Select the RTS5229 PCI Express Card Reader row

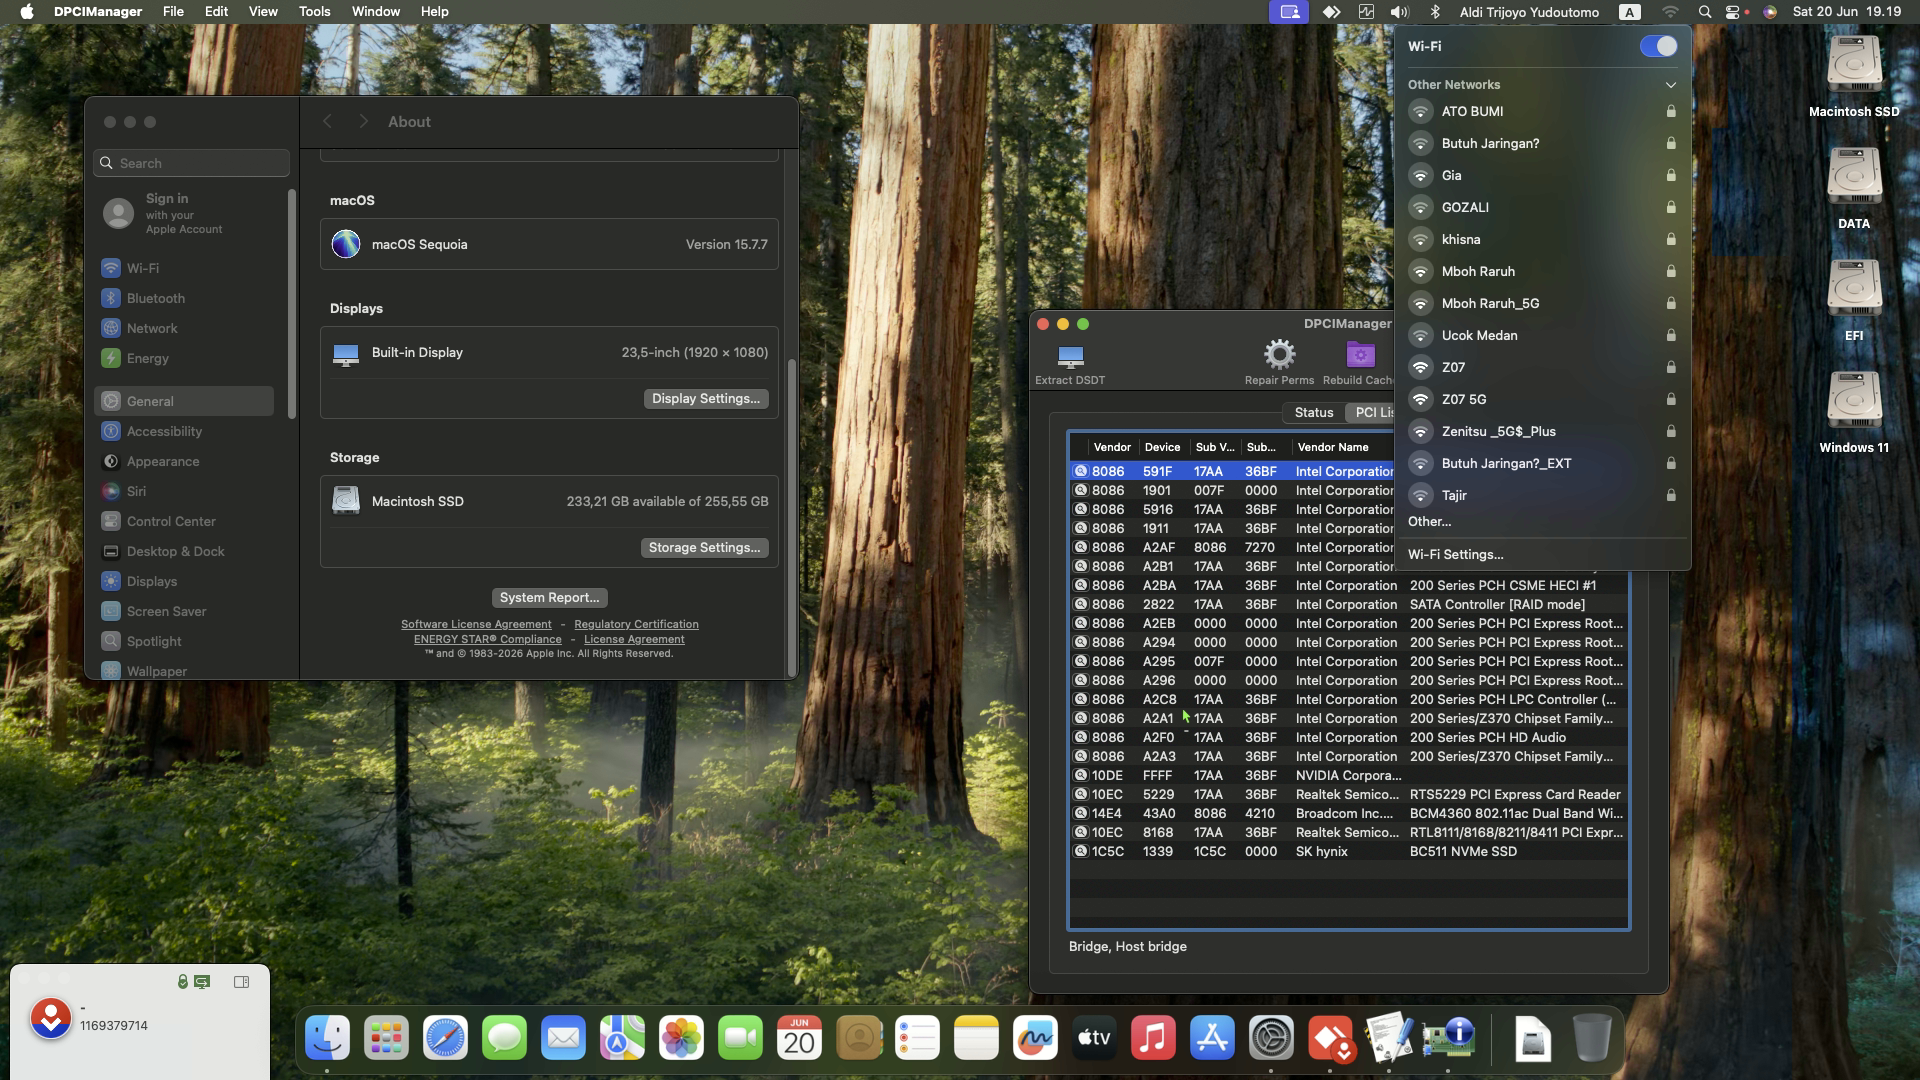tap(1349, 794)
